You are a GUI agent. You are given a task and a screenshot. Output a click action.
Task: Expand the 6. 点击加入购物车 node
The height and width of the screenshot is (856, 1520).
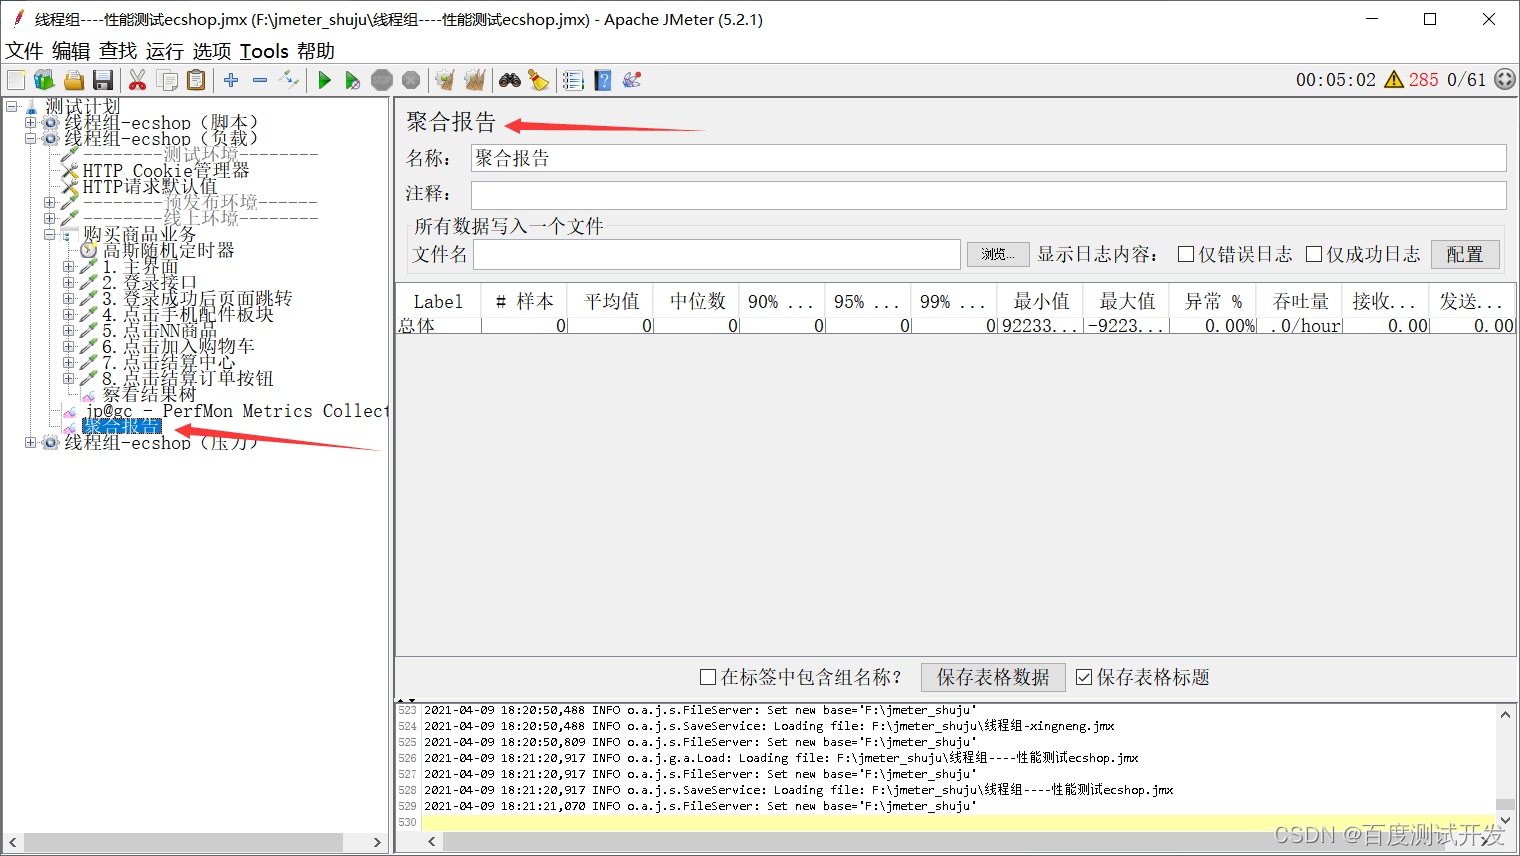[68, 346]
